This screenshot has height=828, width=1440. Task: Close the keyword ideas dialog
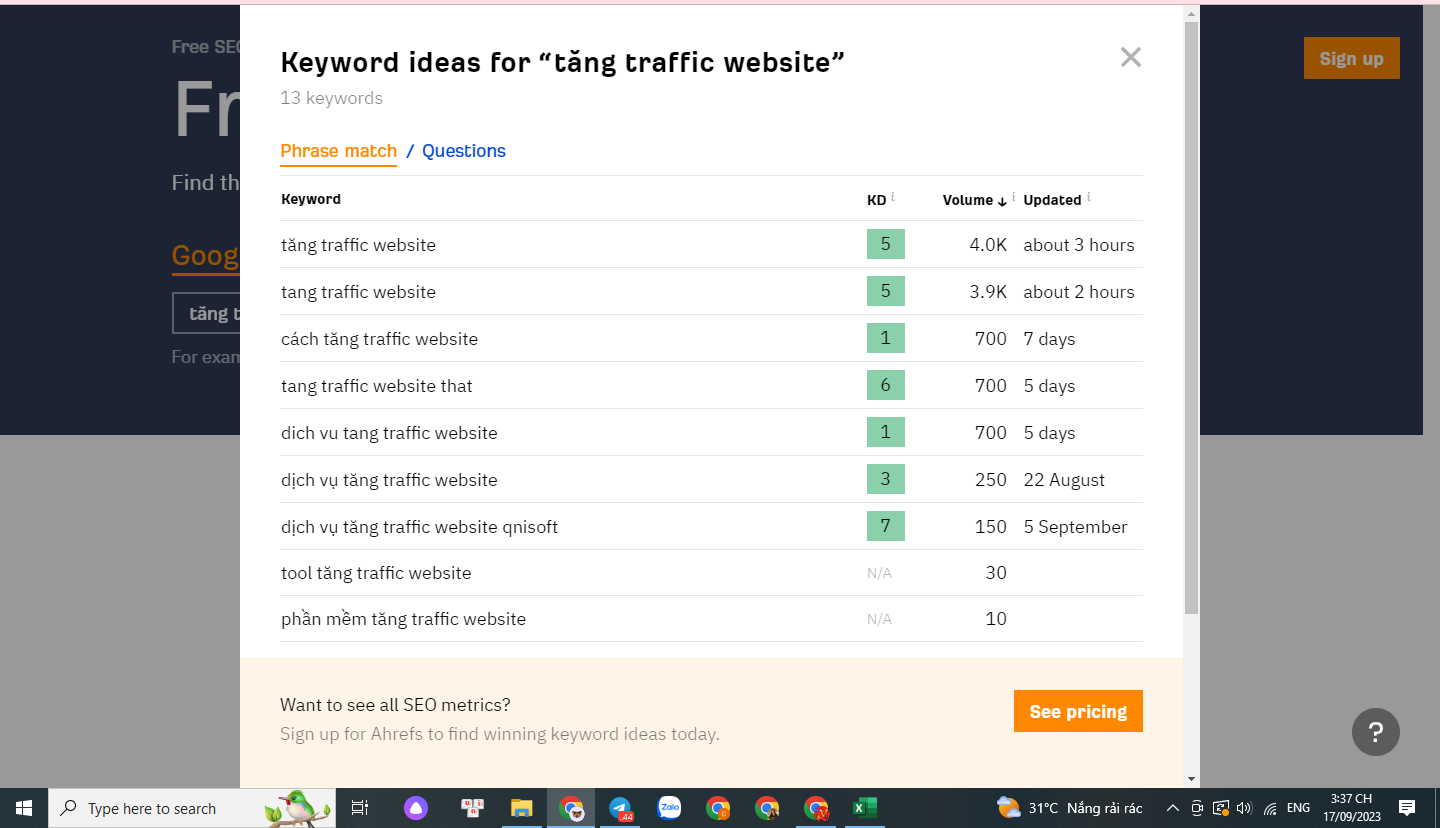pos(1130,57)
